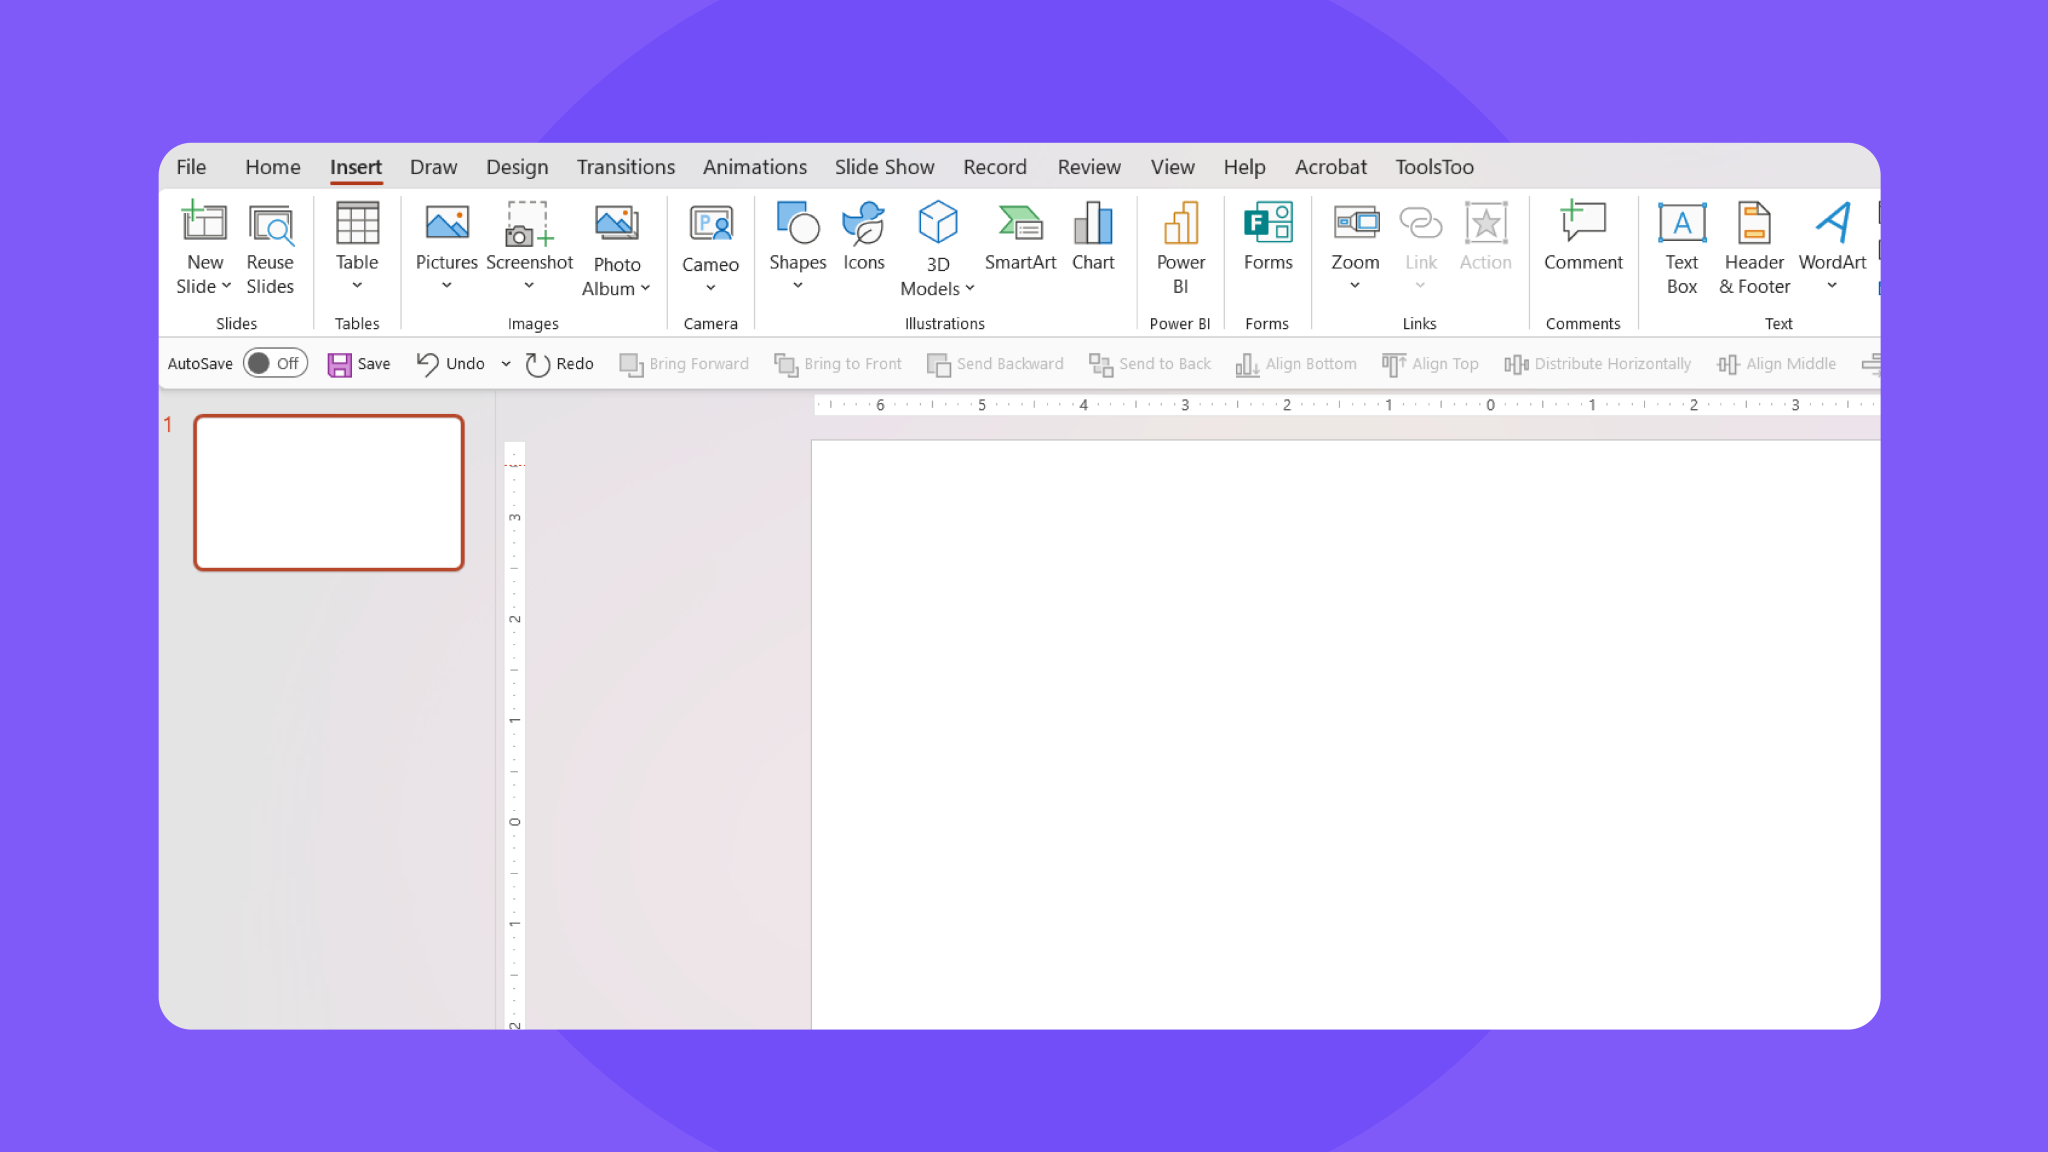
Task: Click the Redo button
Action: (558, 363)
